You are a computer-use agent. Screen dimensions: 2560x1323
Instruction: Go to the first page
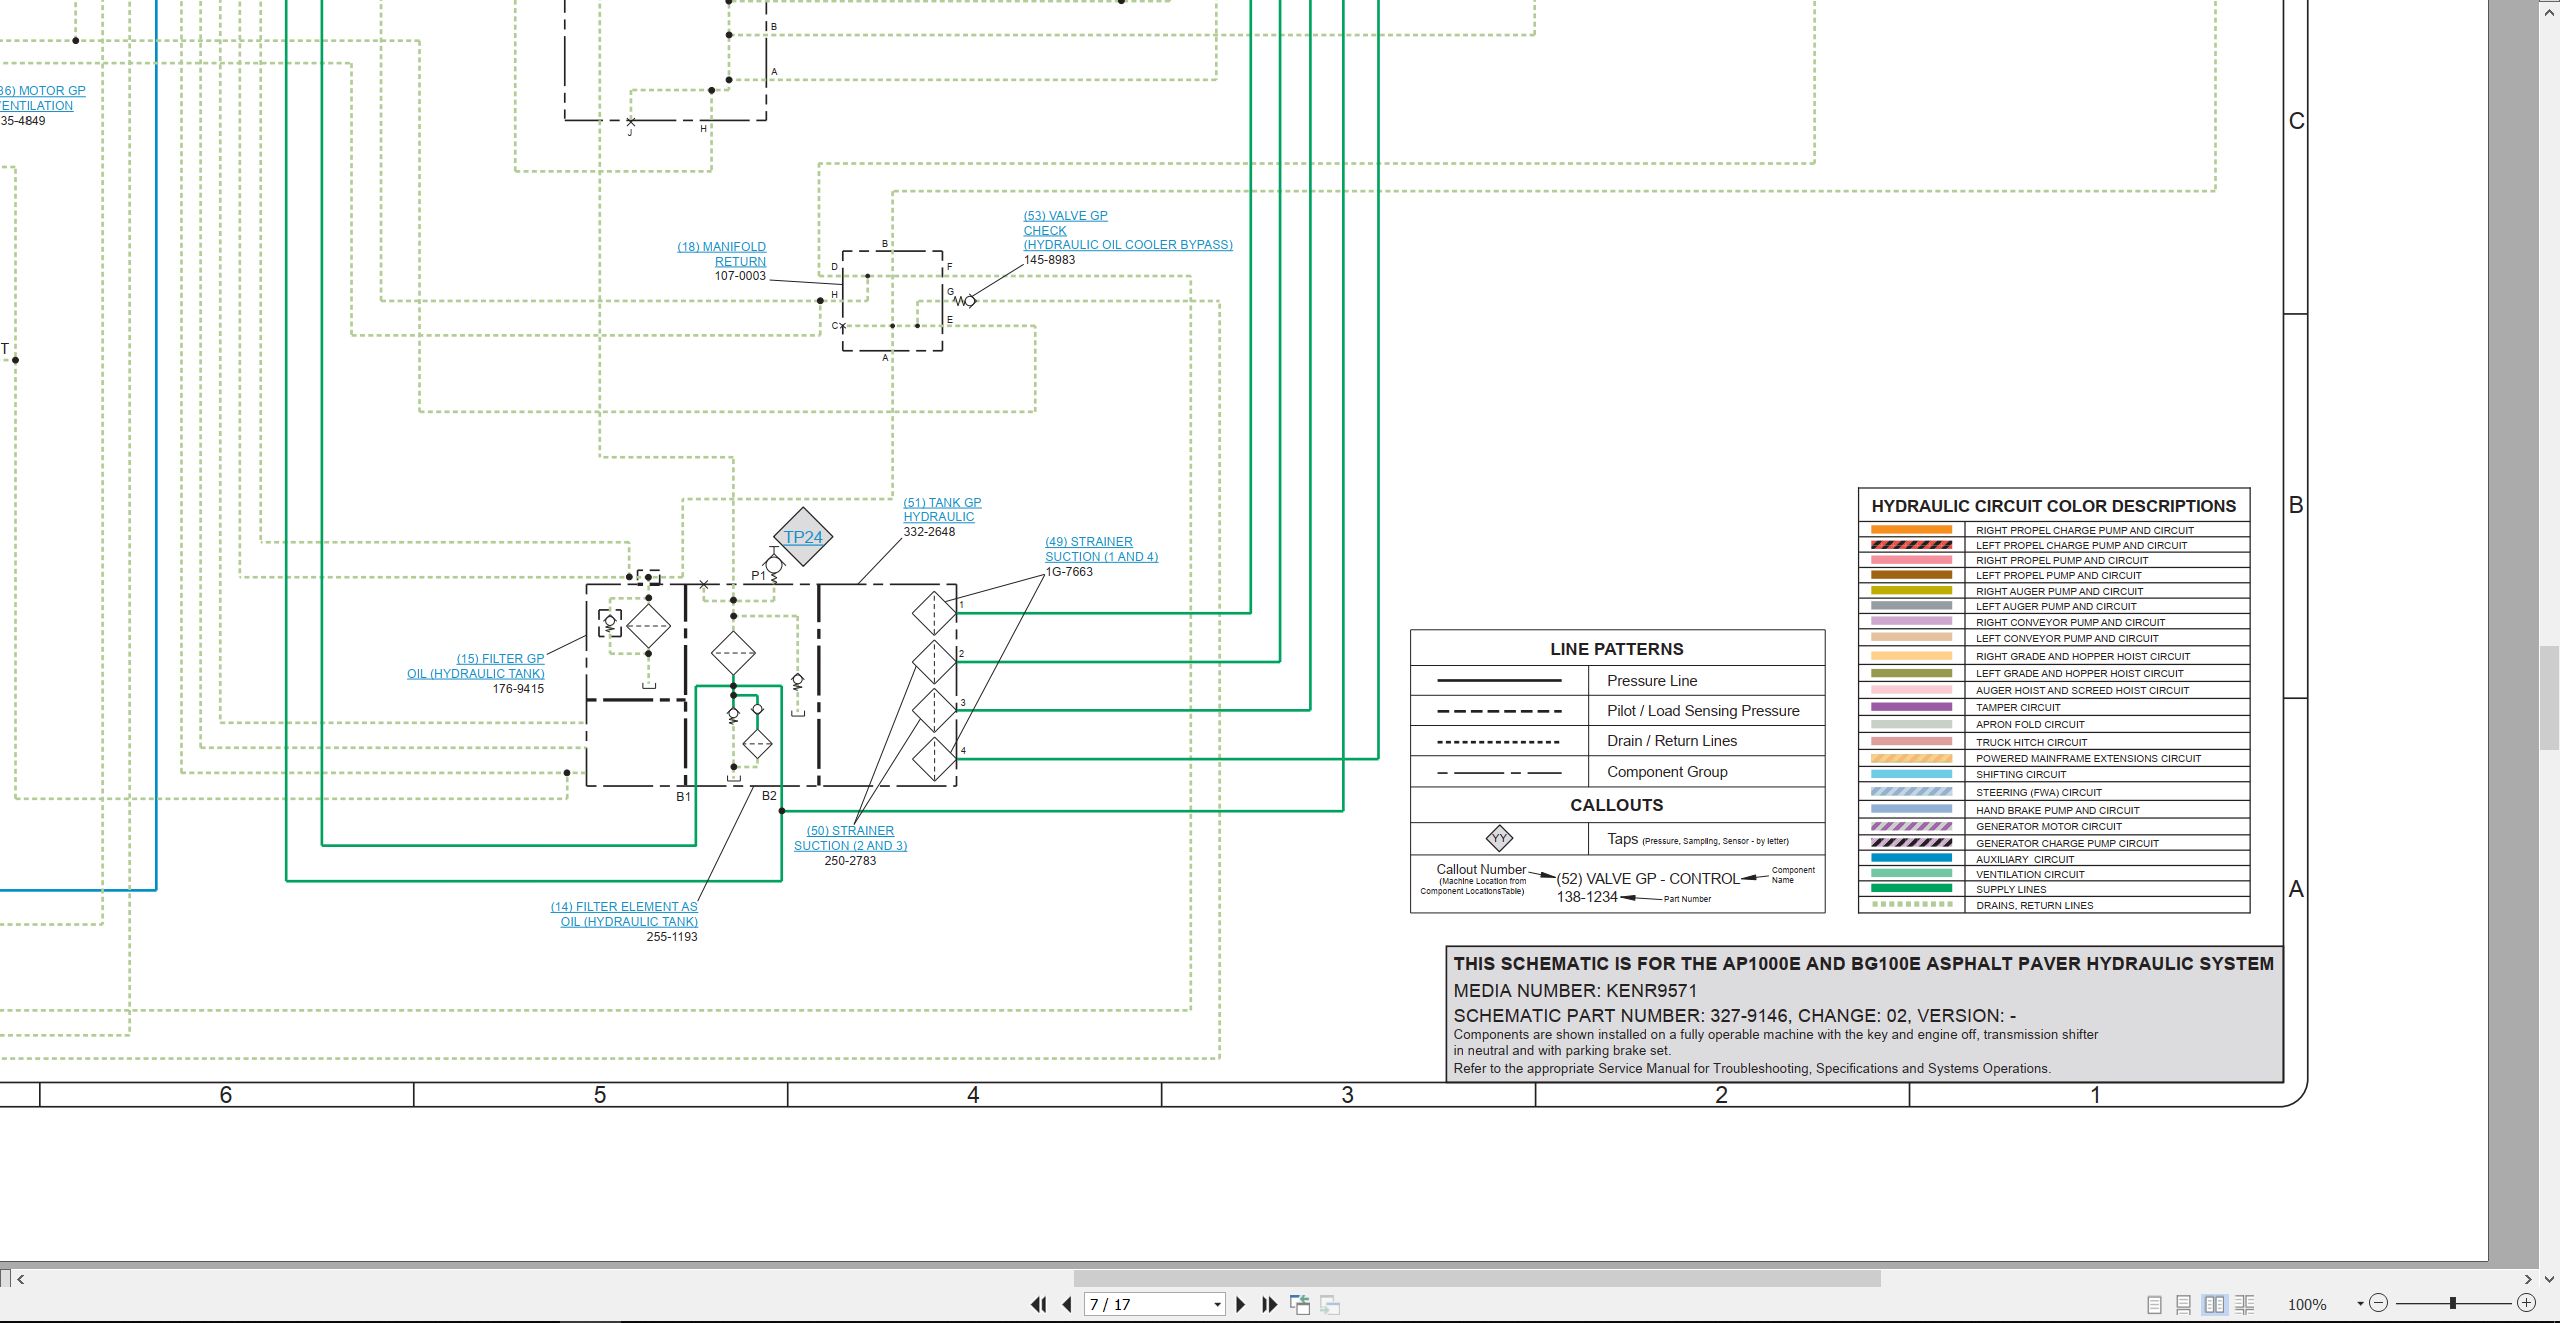point(1039,1304)
